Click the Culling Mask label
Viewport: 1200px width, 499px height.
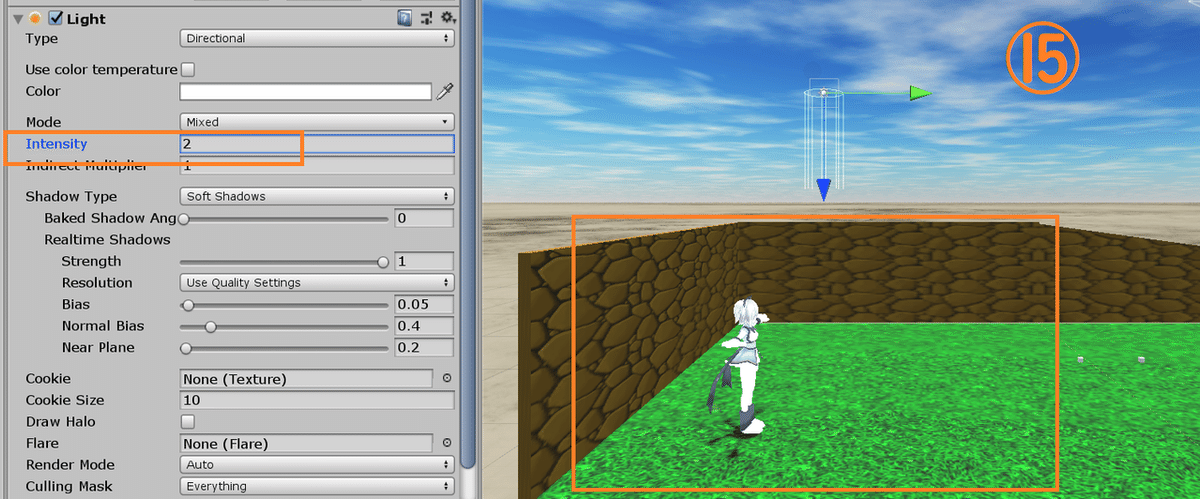pyautogui.click(x=69, y=487)
